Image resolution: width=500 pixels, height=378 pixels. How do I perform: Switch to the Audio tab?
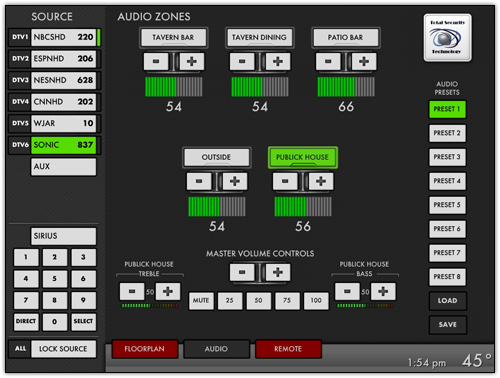point(216,349)
